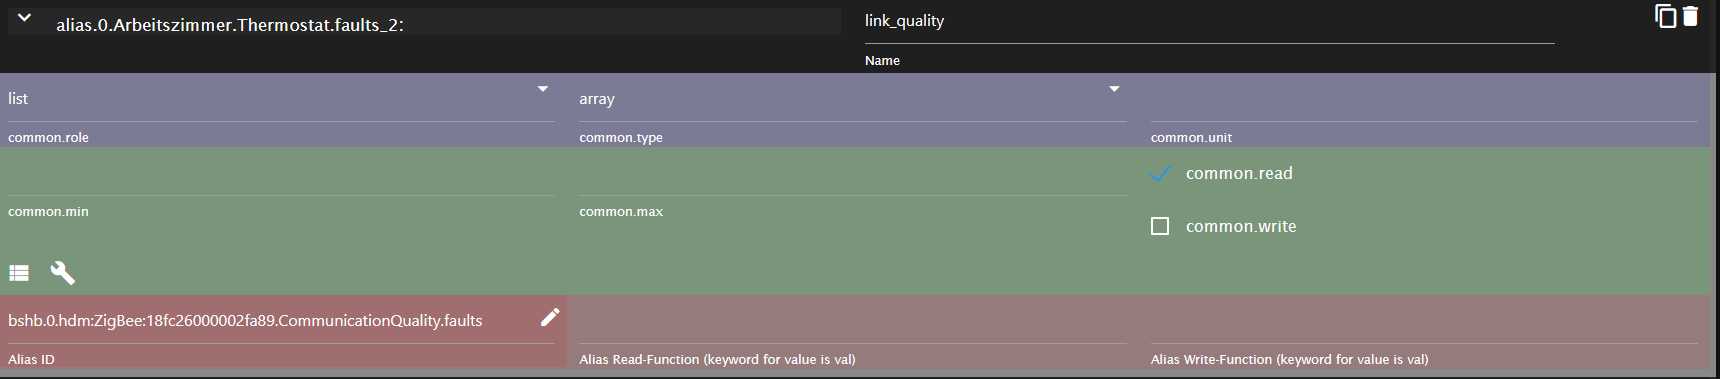Enable the common.write checkbox
This screenshot has width=1720, height=379.
[x=1160, y=226]
